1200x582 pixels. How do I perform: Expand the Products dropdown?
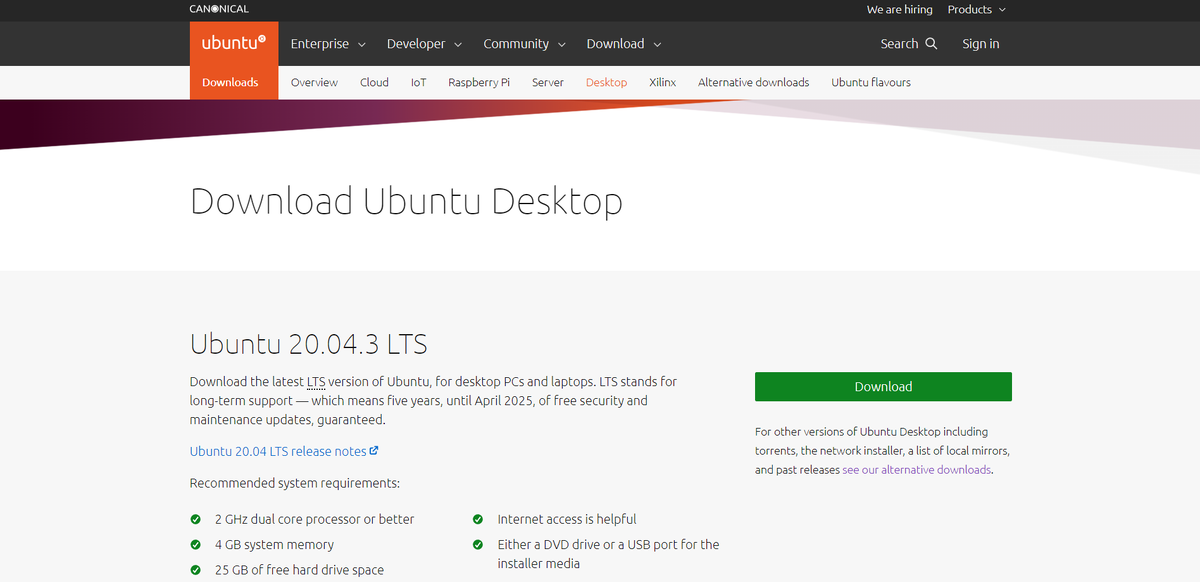coord(976,9)
